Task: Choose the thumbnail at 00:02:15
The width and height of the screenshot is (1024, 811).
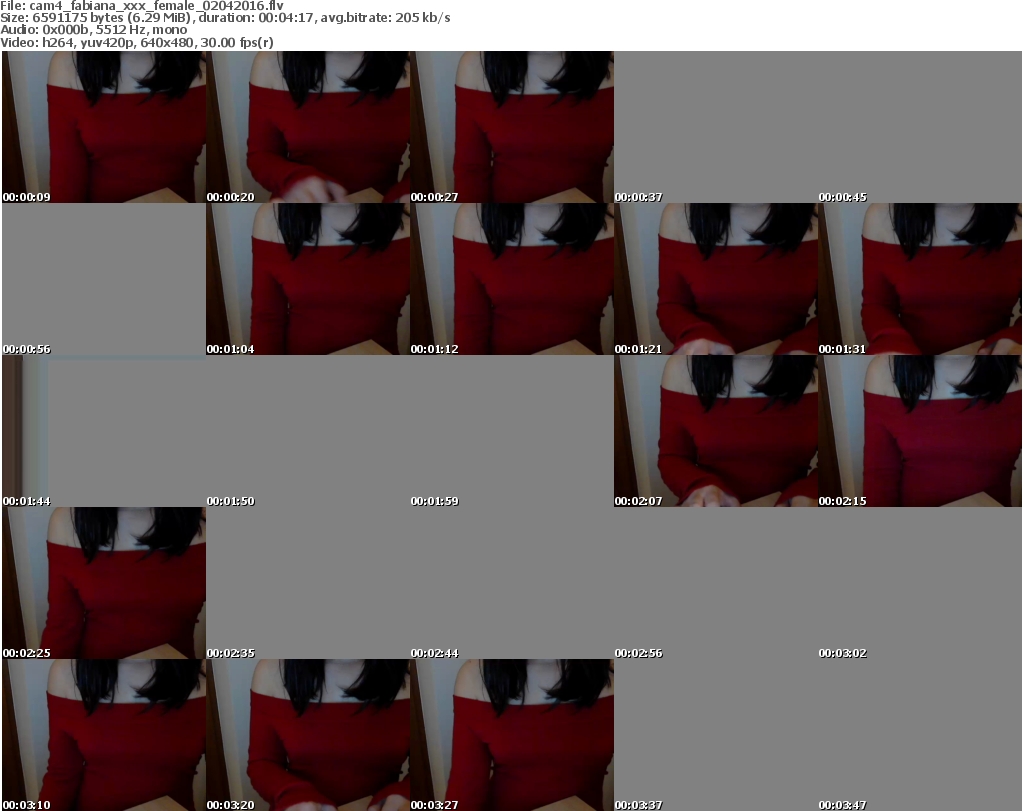Action: click(x=920, y=431)
